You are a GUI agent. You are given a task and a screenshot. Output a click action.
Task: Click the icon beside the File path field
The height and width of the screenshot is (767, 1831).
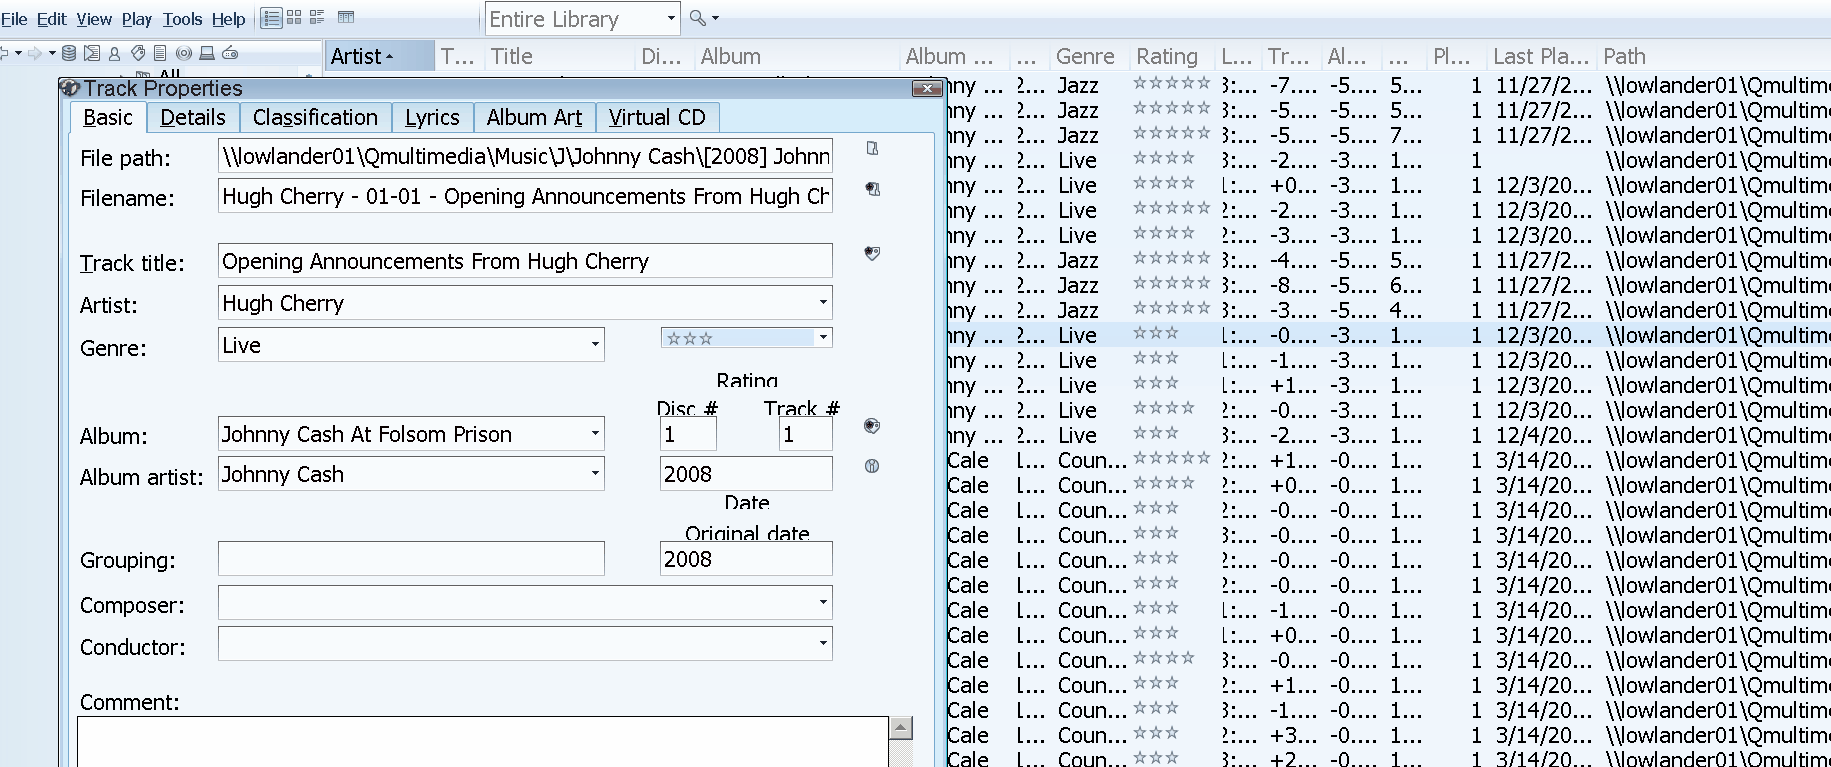pos(872,149)
